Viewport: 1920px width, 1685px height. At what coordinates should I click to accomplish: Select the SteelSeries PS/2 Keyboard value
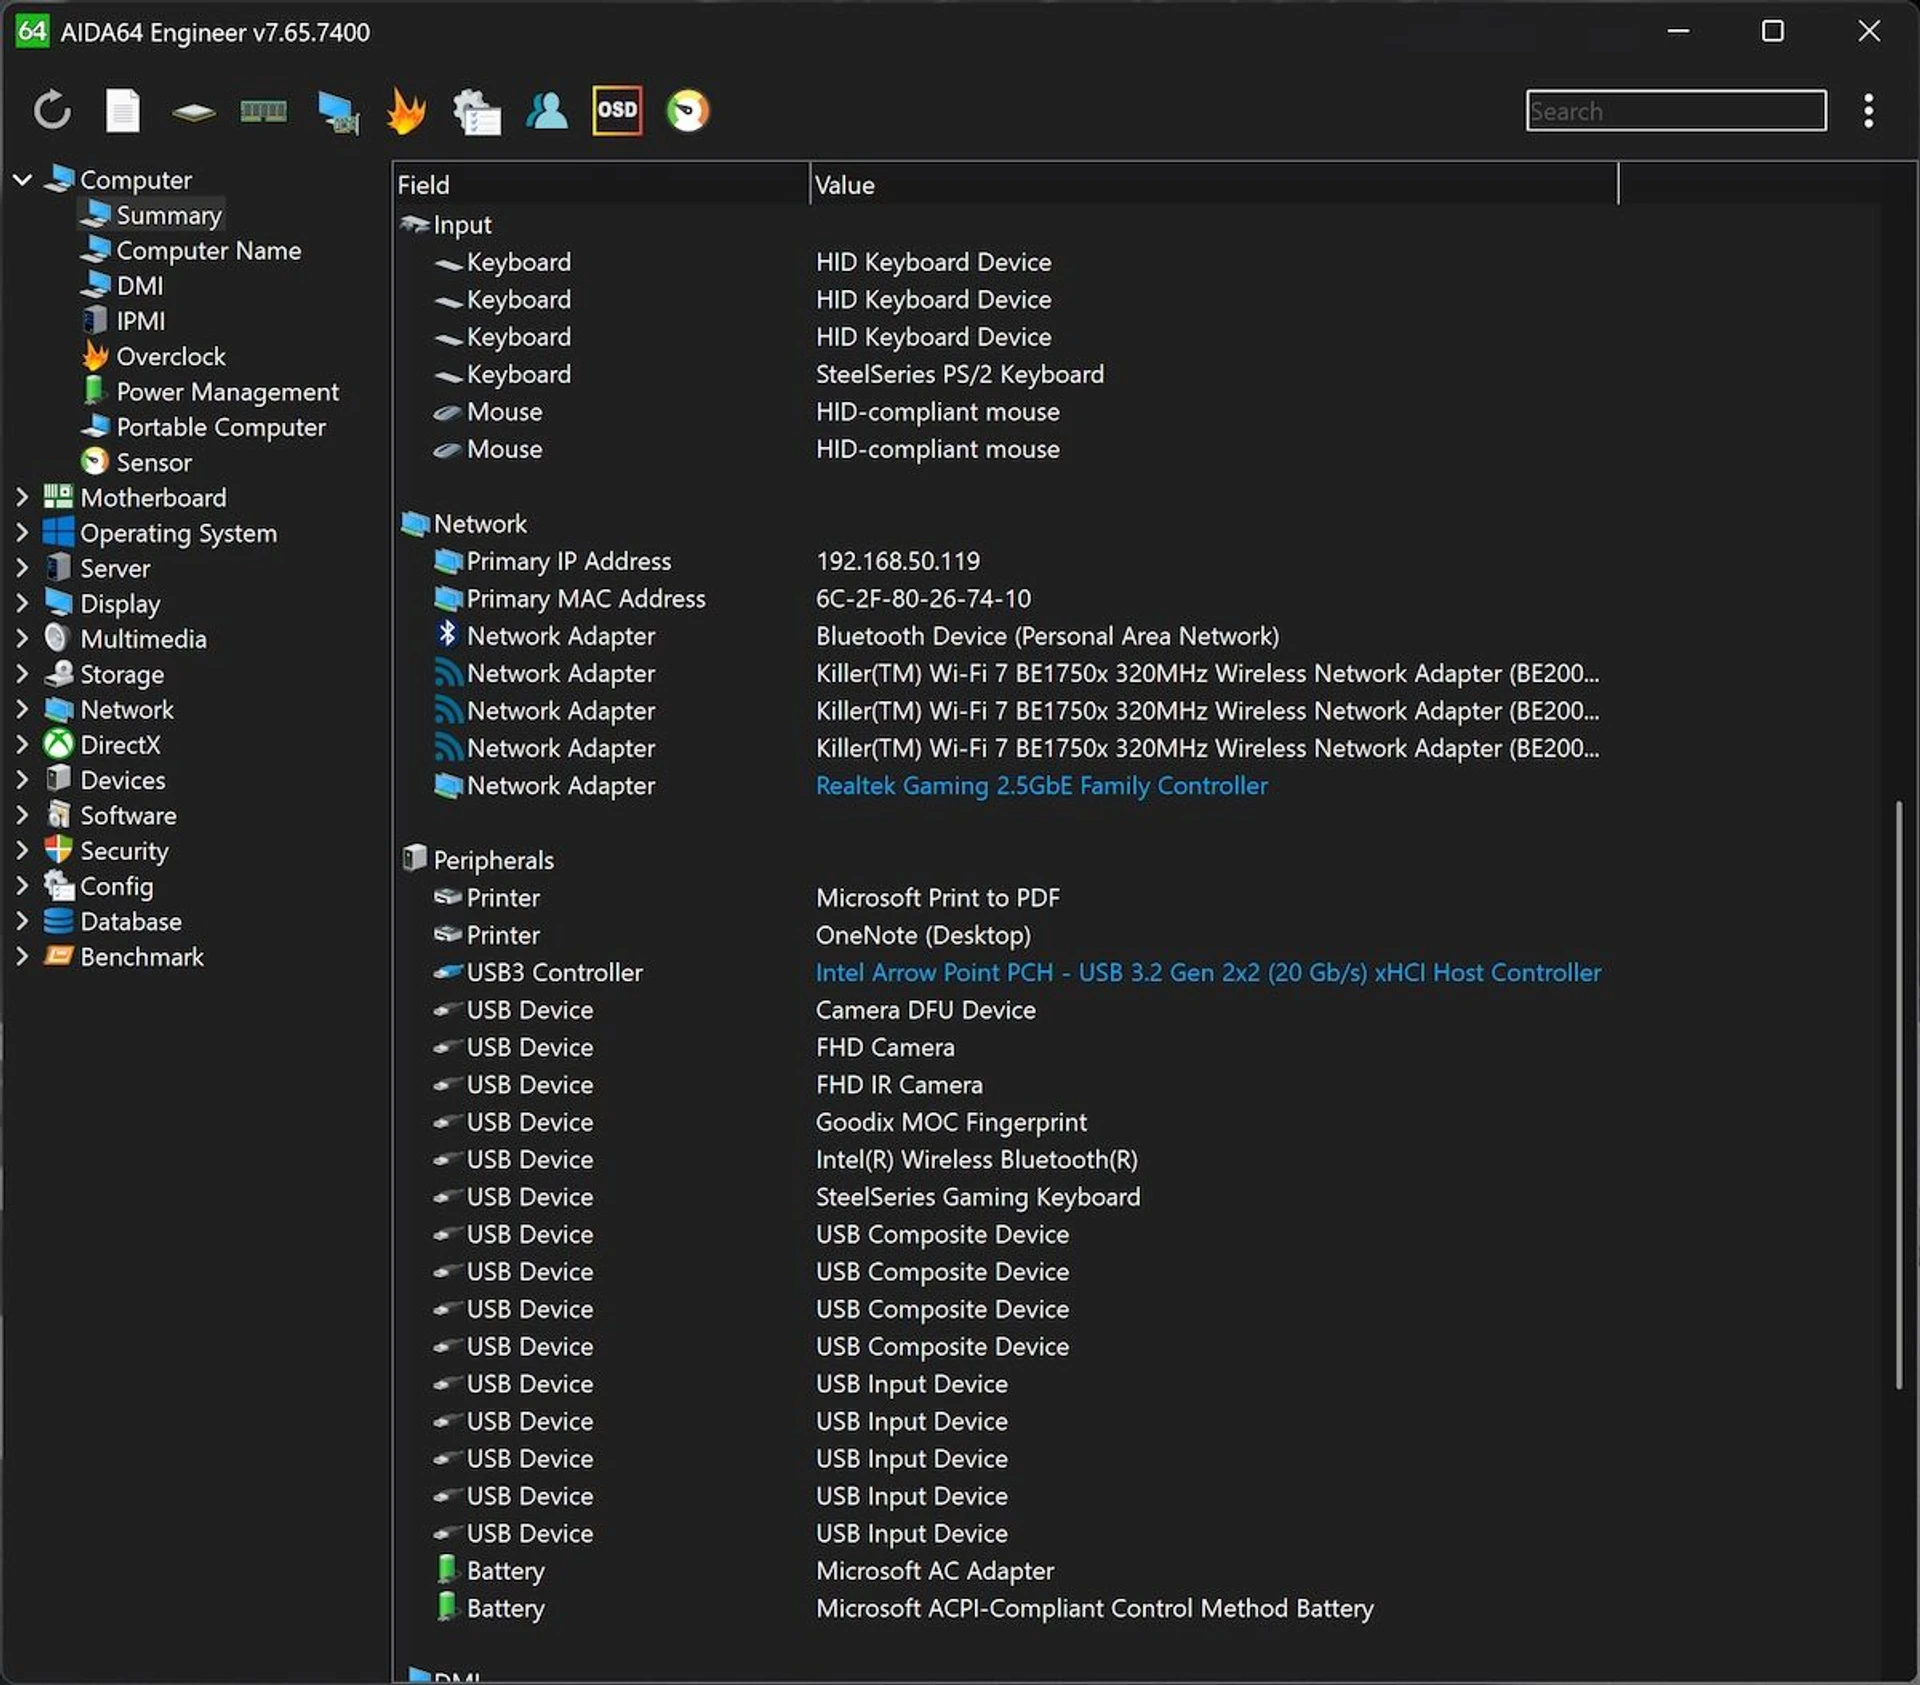959,374
